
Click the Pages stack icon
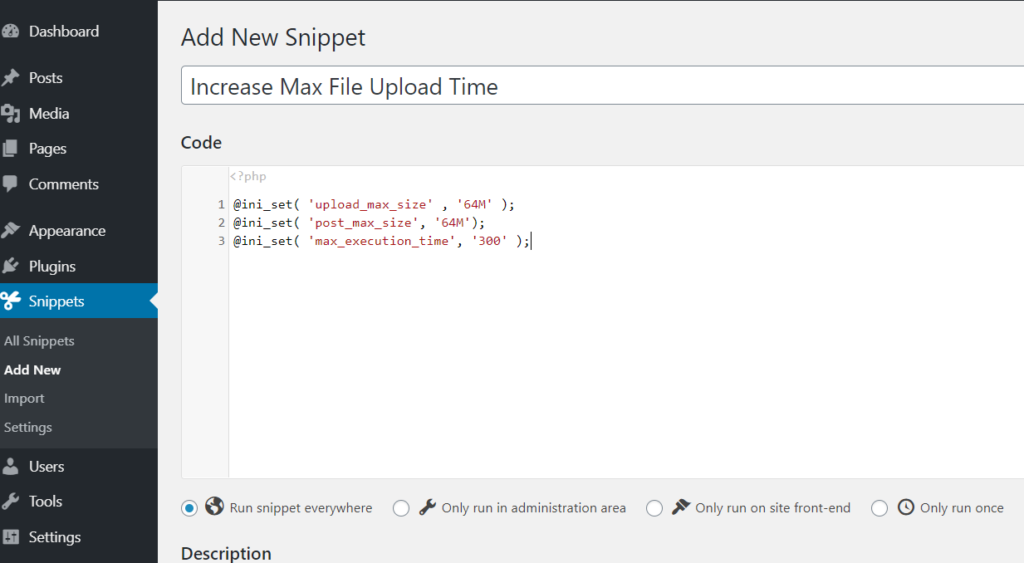[x=10, y=148]
